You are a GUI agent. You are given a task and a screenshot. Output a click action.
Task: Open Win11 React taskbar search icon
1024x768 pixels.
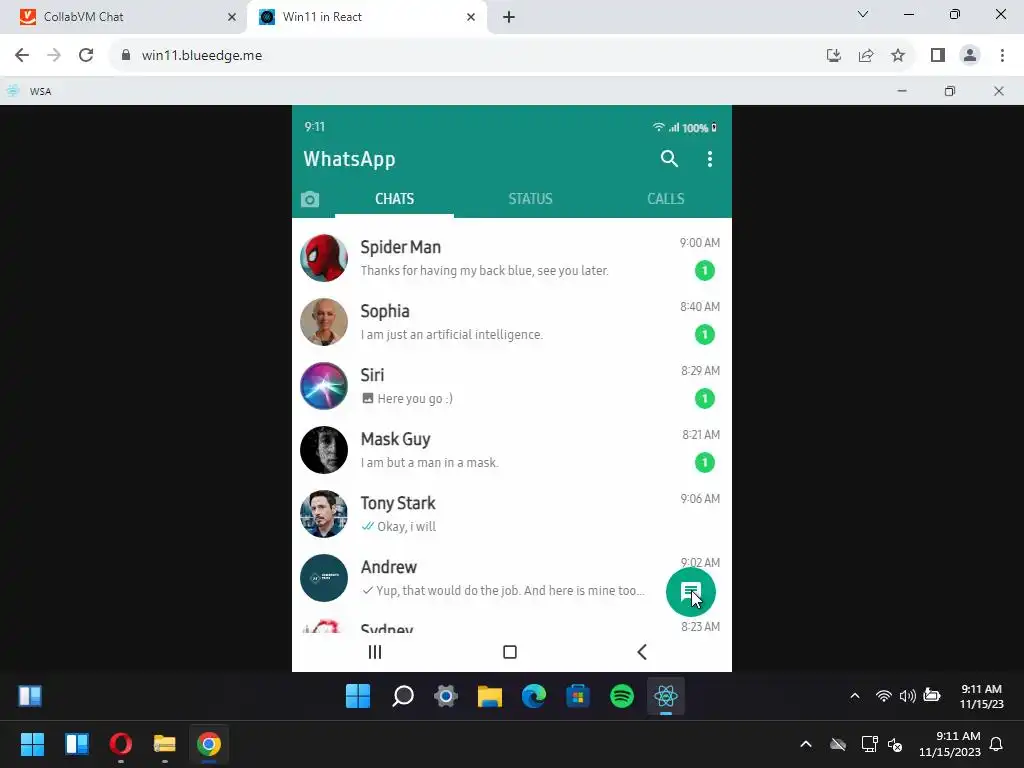(x=402, y=696)
